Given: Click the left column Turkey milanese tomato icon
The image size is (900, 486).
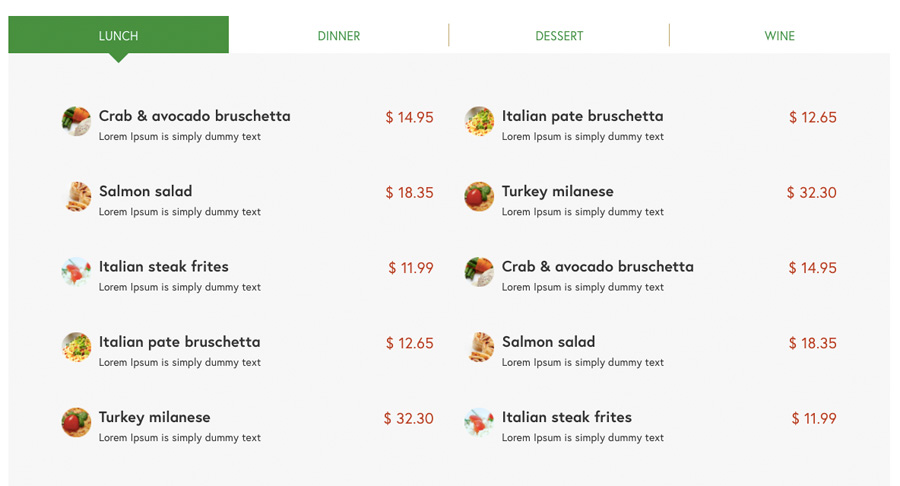Looking at the screenshot, I should (76, 422).
